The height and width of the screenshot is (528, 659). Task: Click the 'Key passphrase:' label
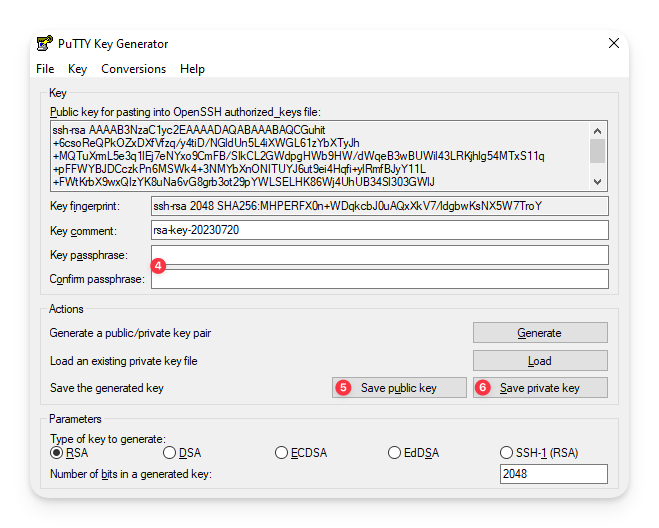(x=89, y=255)
